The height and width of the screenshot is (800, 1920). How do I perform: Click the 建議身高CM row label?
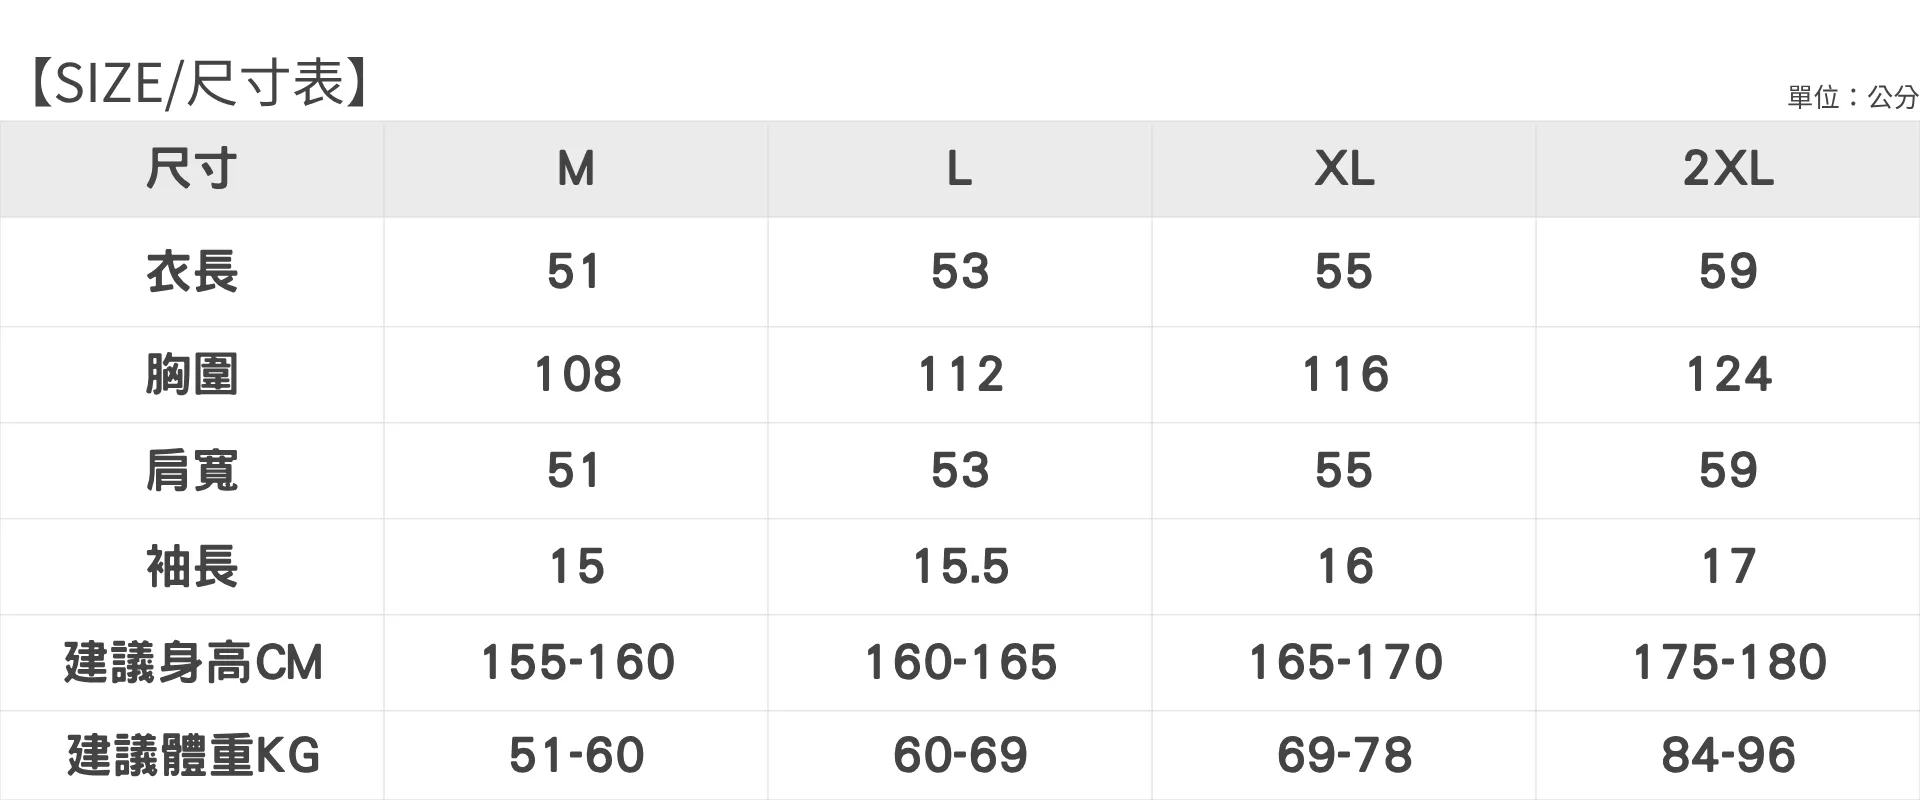193,662
